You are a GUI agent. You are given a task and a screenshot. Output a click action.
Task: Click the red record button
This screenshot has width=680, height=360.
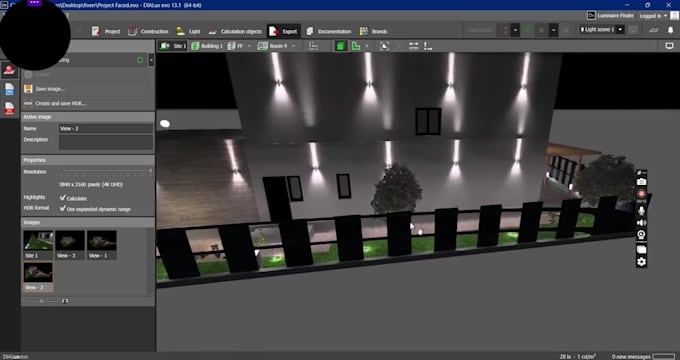(x=641, y=193)
